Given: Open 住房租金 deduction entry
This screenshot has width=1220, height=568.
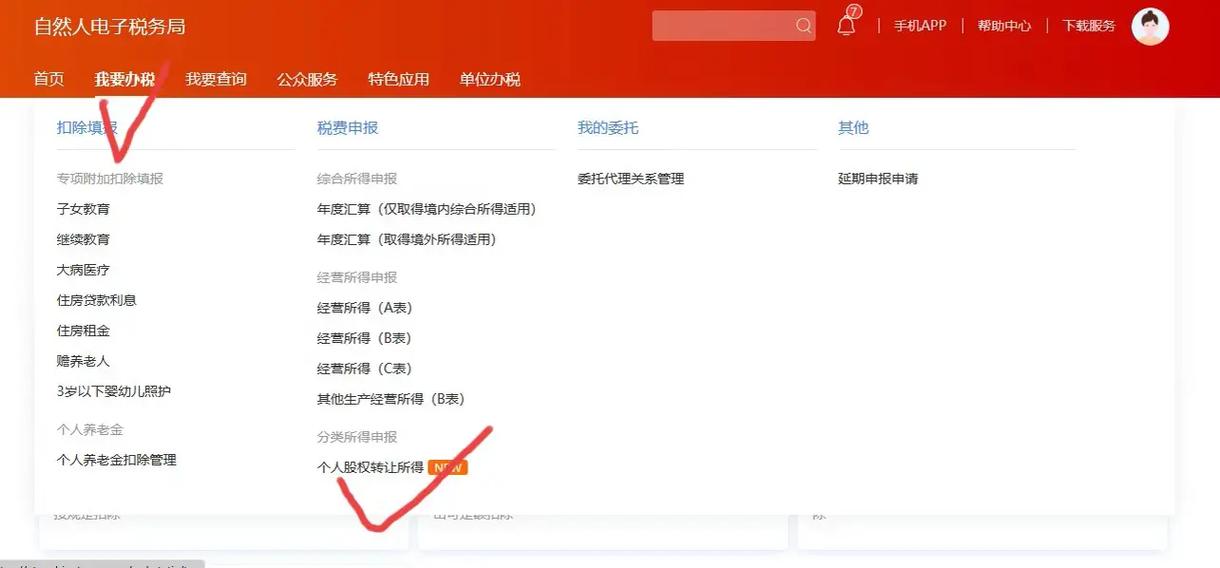Looking at the screenshot, I should (x=84, y=330).
